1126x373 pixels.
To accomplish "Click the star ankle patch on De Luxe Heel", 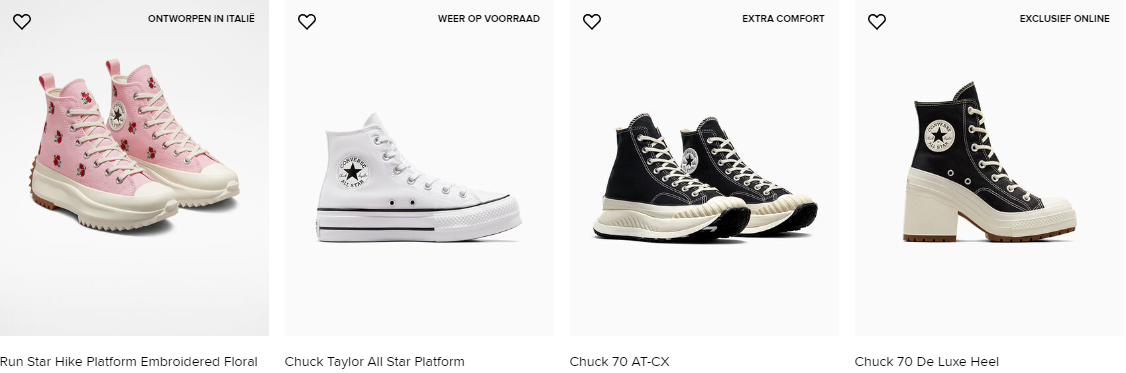I will click(x=939, y=135).
